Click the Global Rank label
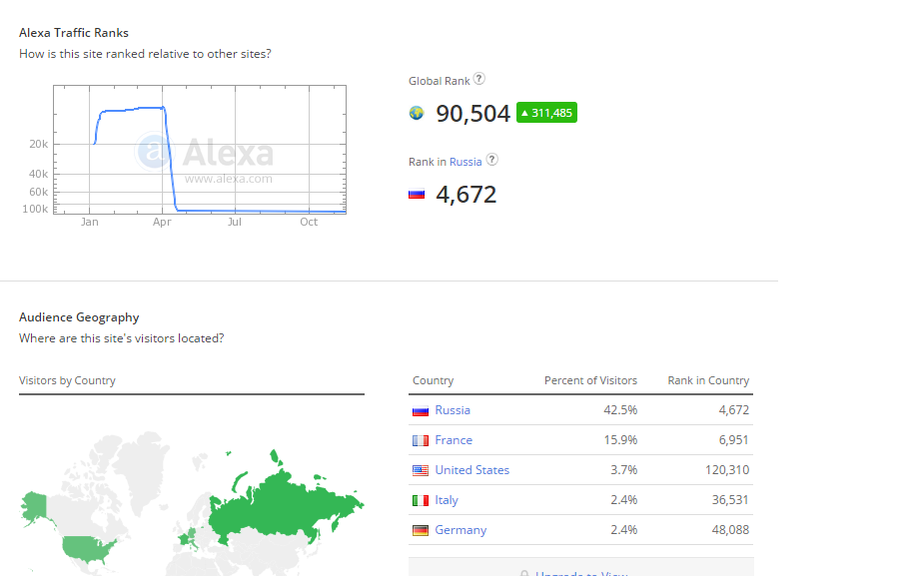 pos(439,81)
